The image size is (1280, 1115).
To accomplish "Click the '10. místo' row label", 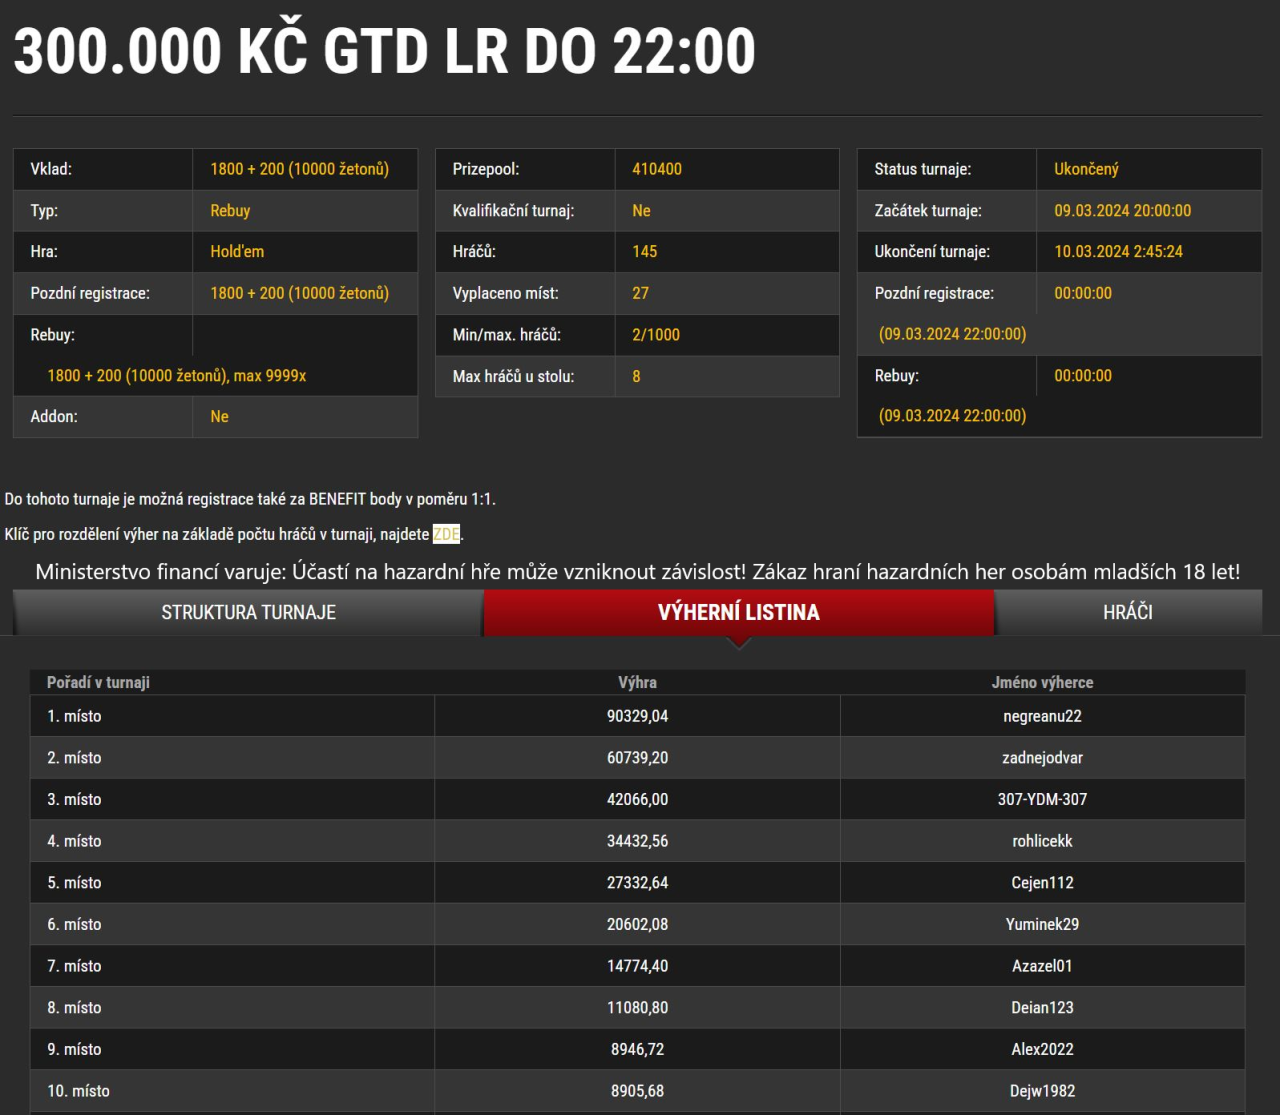I will tap(78, 1091).
